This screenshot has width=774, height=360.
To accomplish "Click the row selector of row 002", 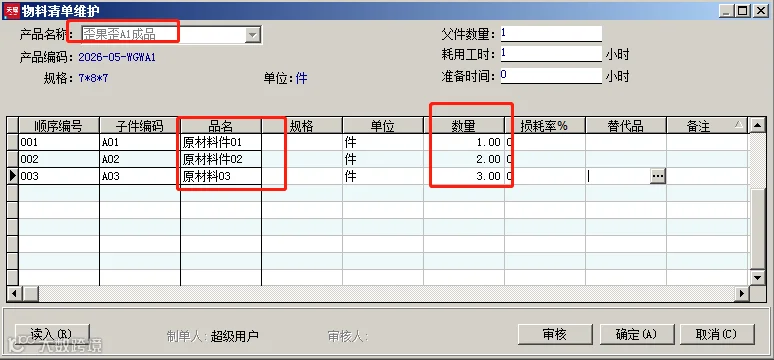I will [x=12, y=160].
